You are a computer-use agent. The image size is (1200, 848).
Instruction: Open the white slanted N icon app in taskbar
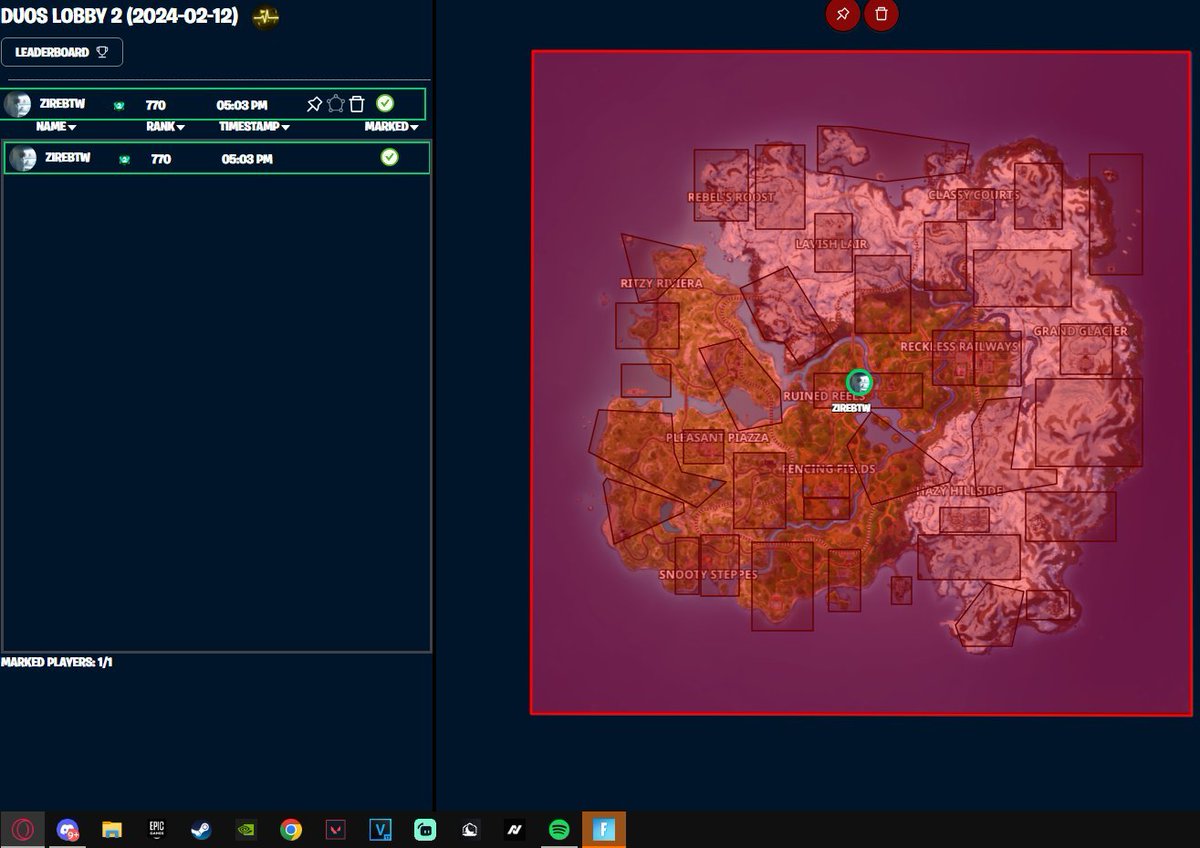click(514, 830)
